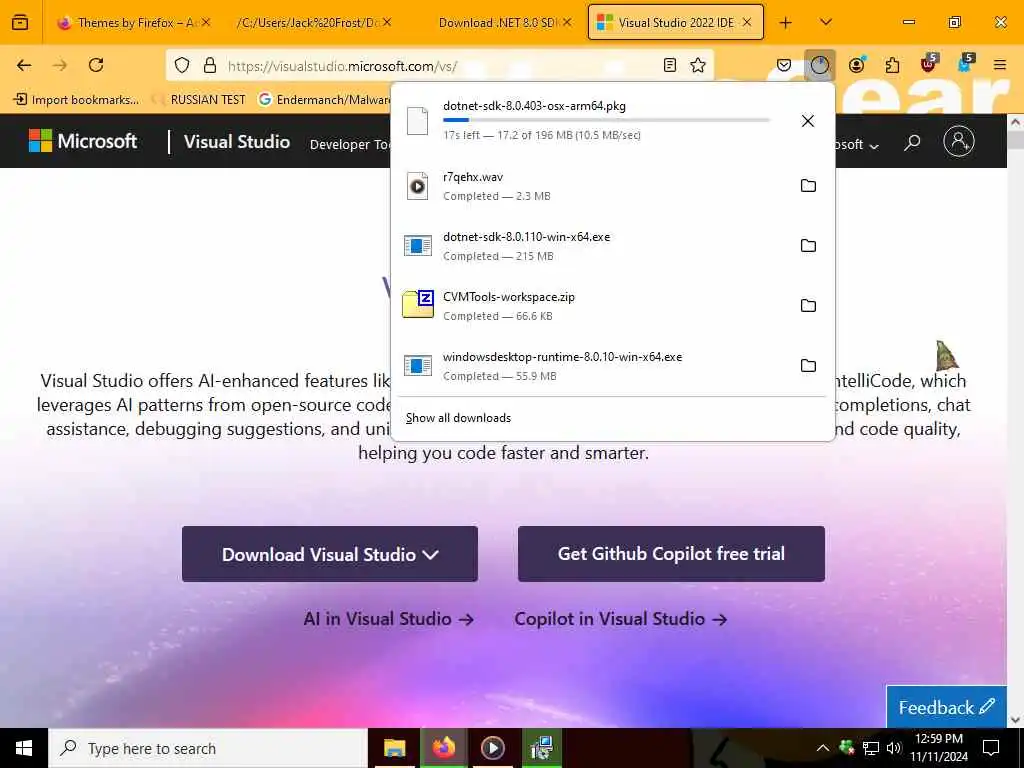Show windowsdesktop-runtime exe in folder
1024x768 pixels.
point(808,366)
